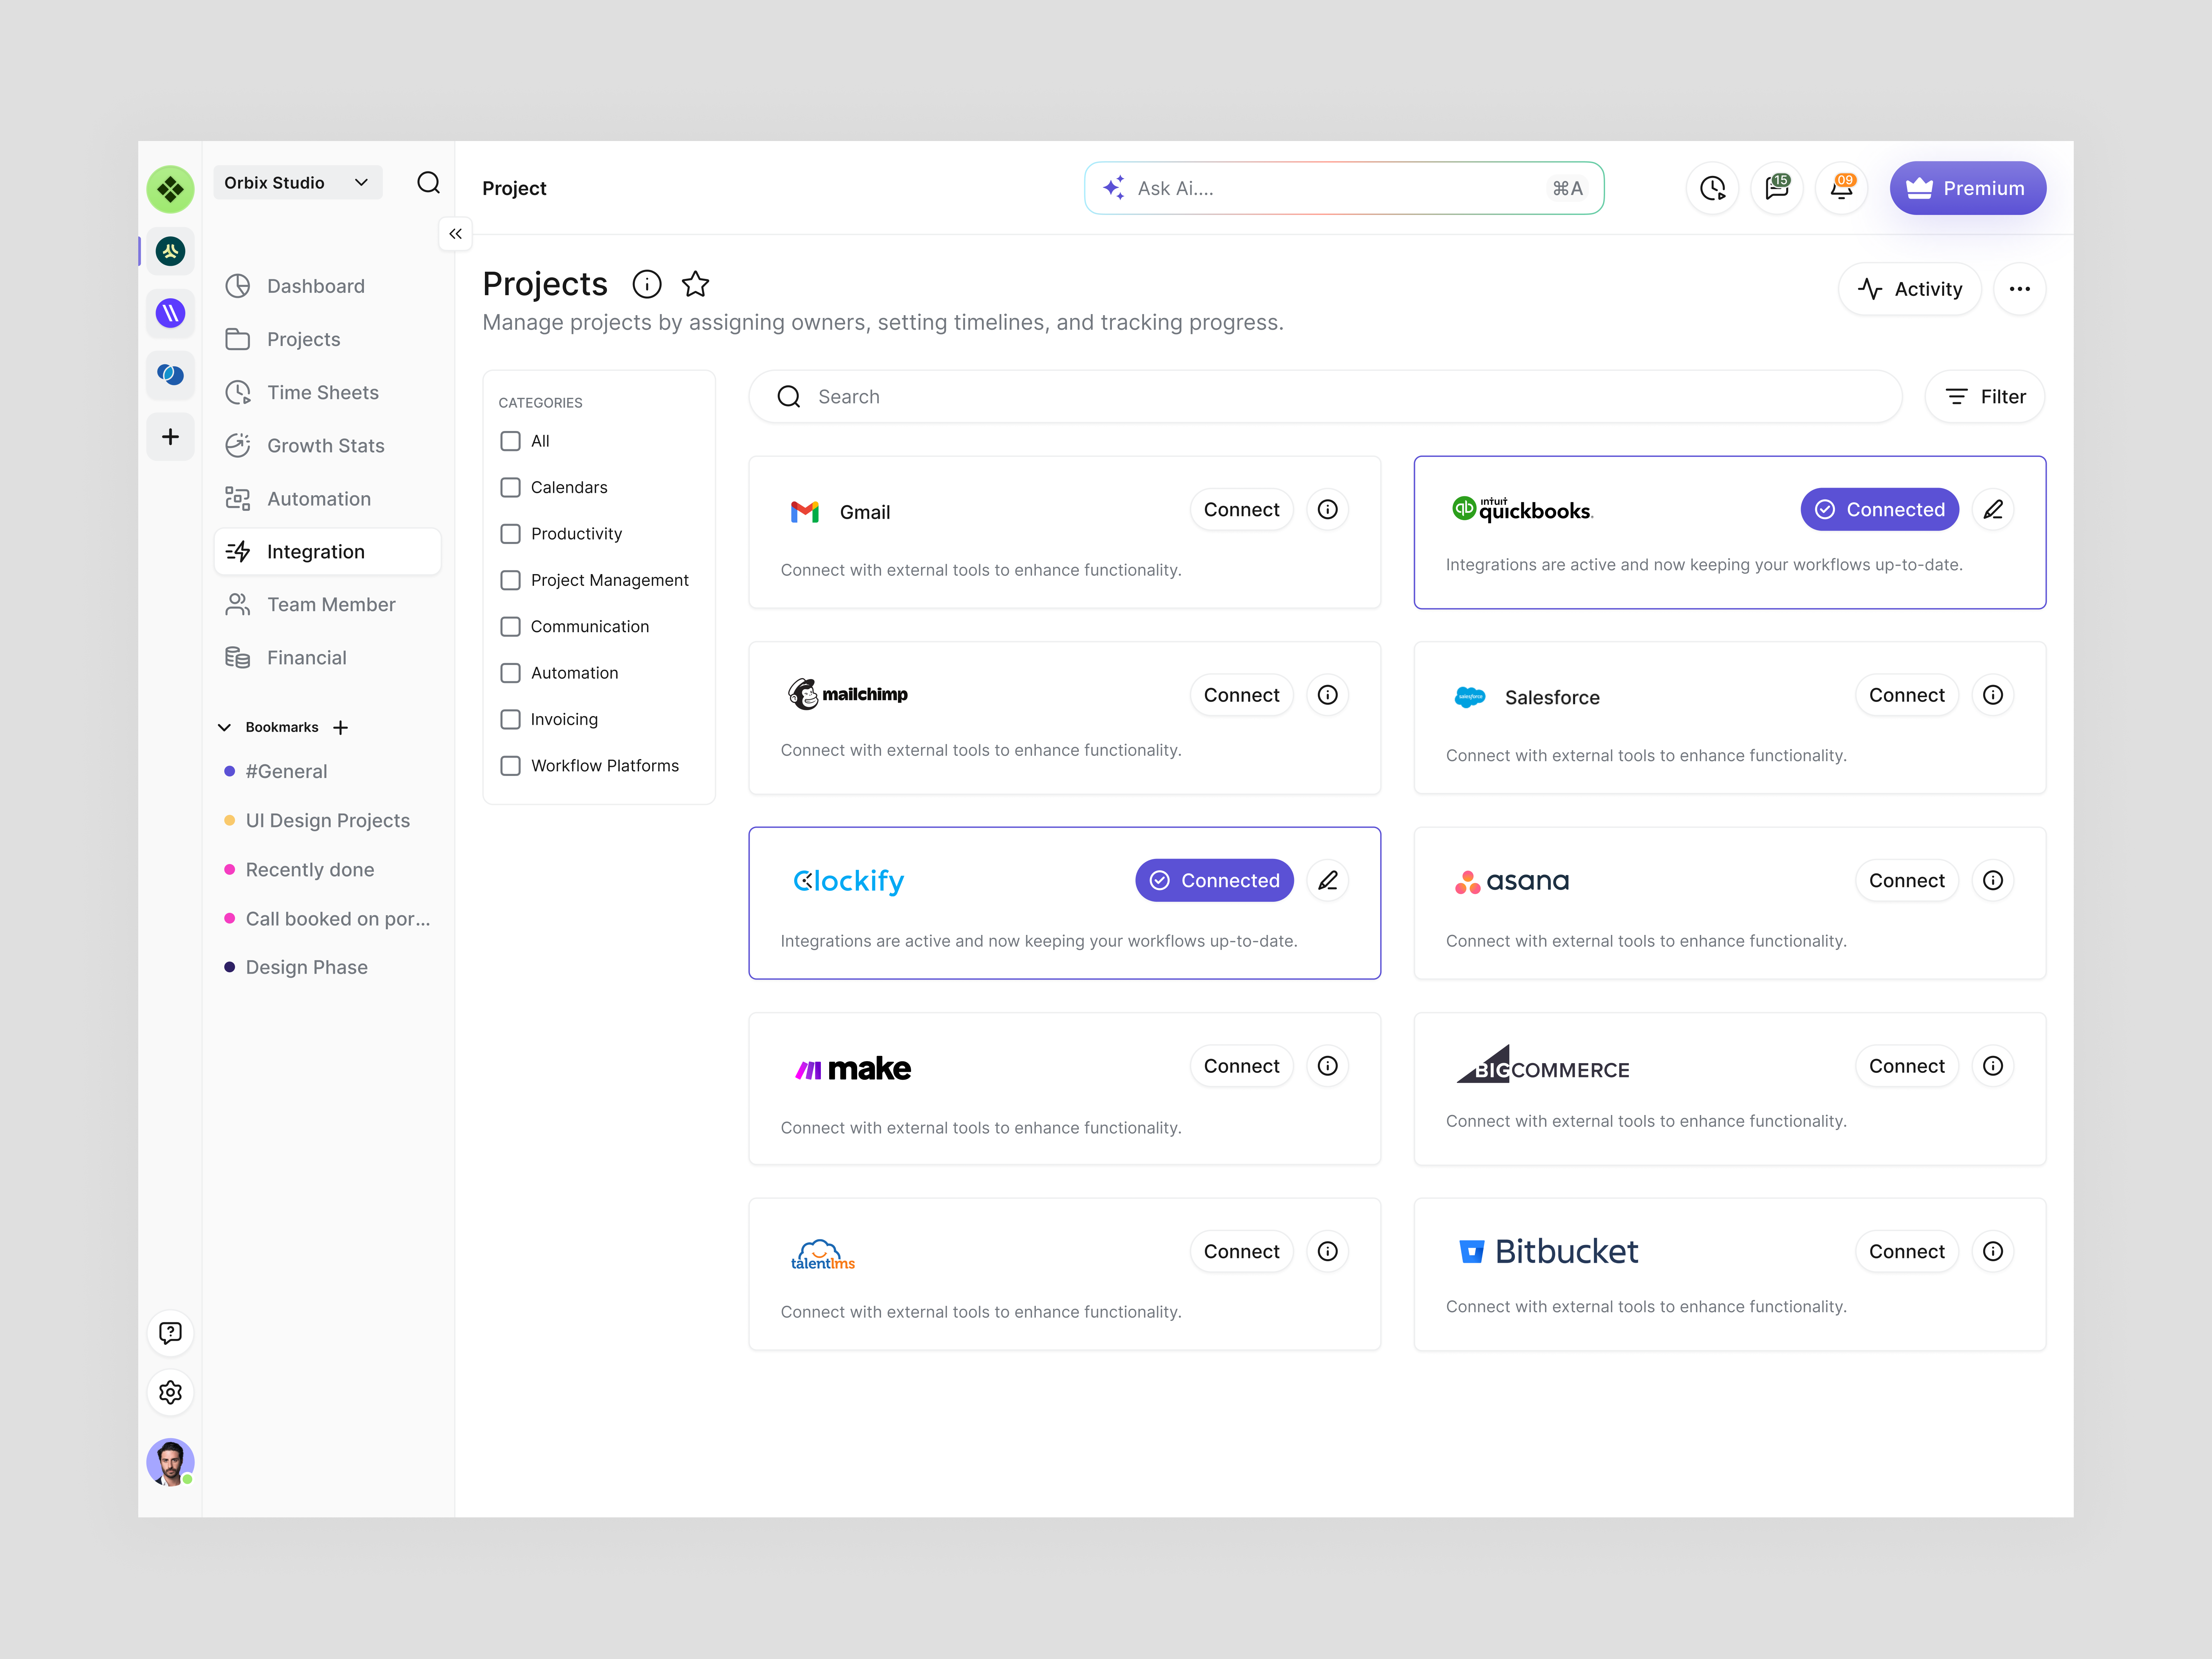Collapse the Bookmarks section
Image resolution: width=2212 pixels, height=1659 pixels.
tap(225, 727)
